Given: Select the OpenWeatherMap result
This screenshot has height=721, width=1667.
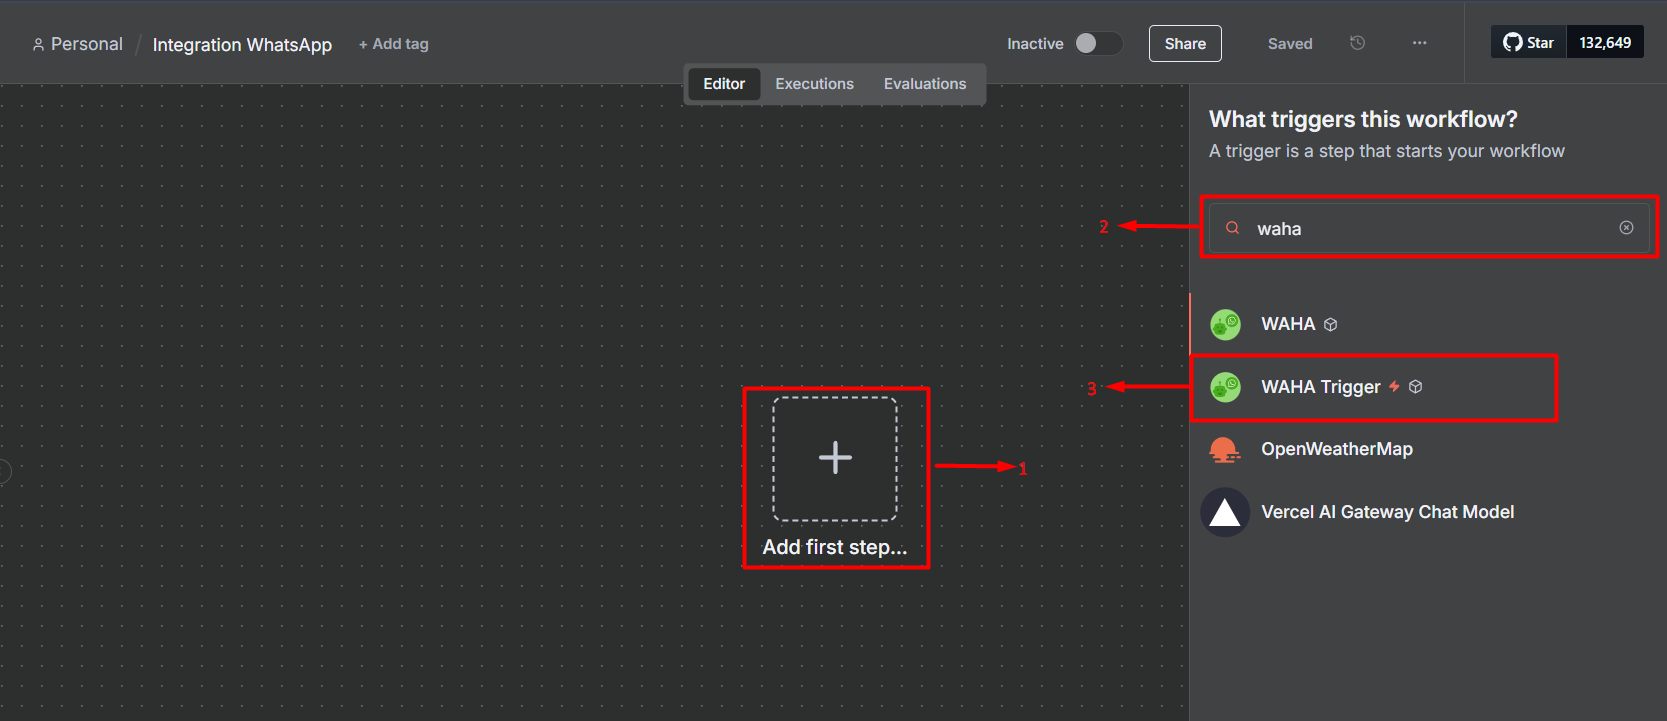Looking at the screenshot, I should (1427, 450).
